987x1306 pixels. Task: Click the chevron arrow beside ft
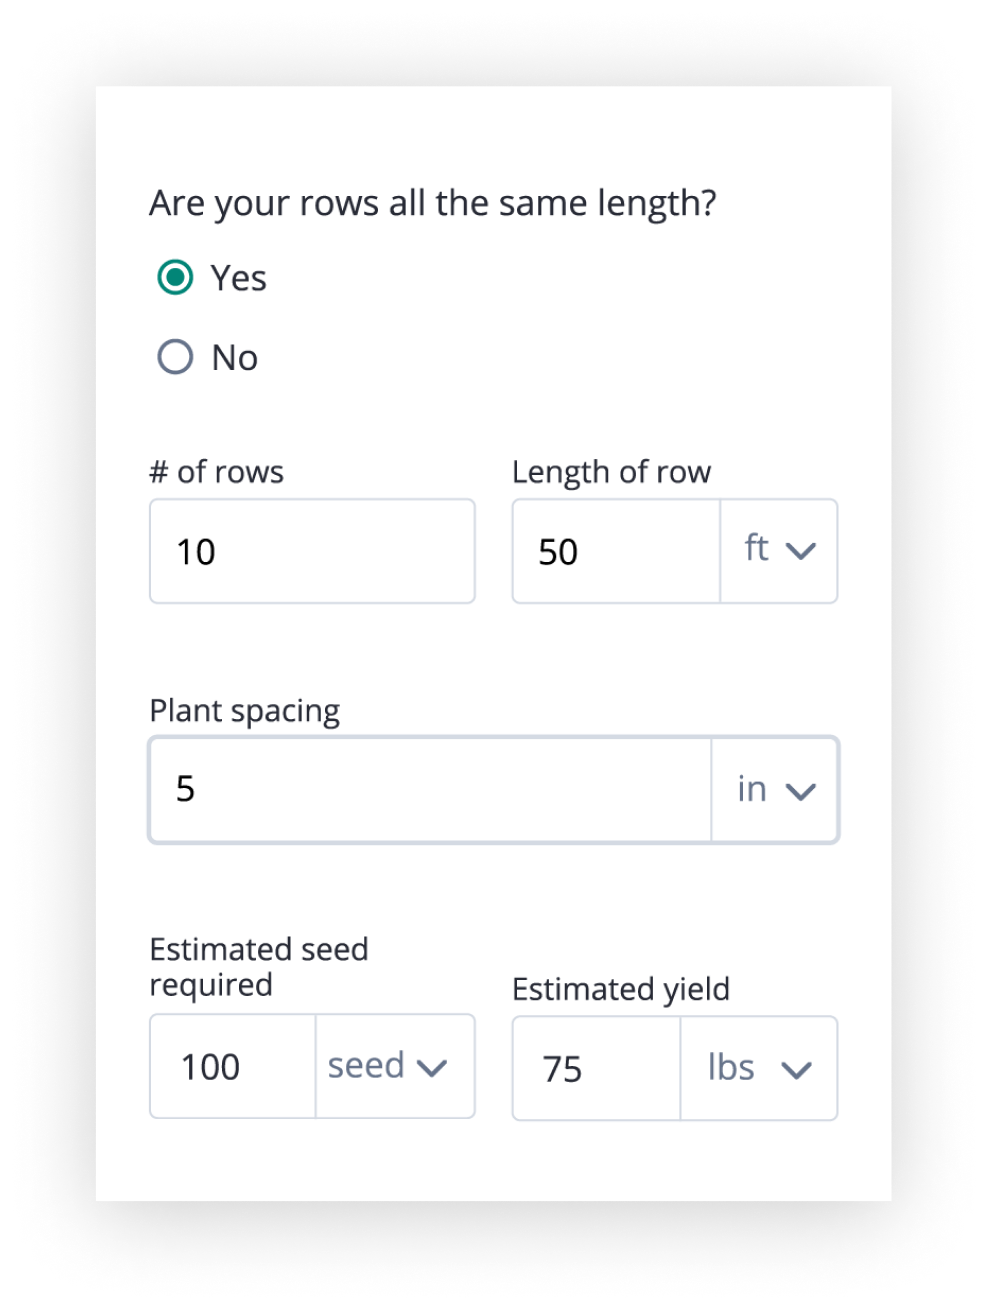tap(801, 550)
